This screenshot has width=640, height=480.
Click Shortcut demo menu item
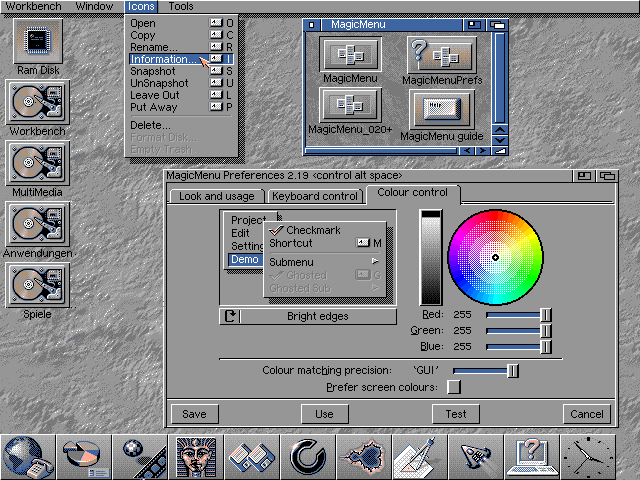(325, 243)
